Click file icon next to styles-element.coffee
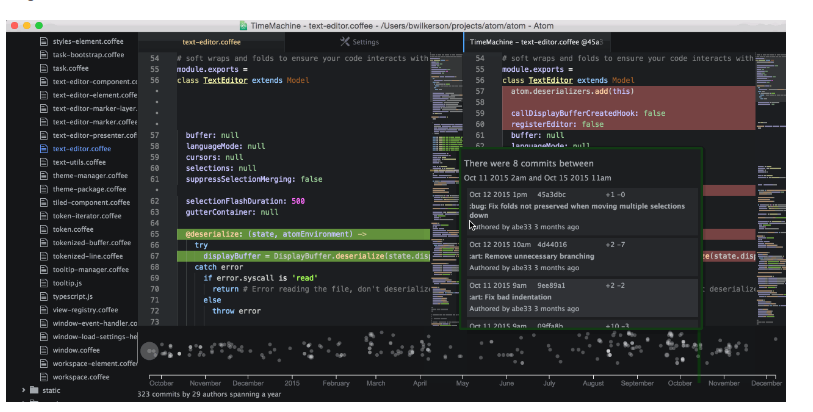 44,41
